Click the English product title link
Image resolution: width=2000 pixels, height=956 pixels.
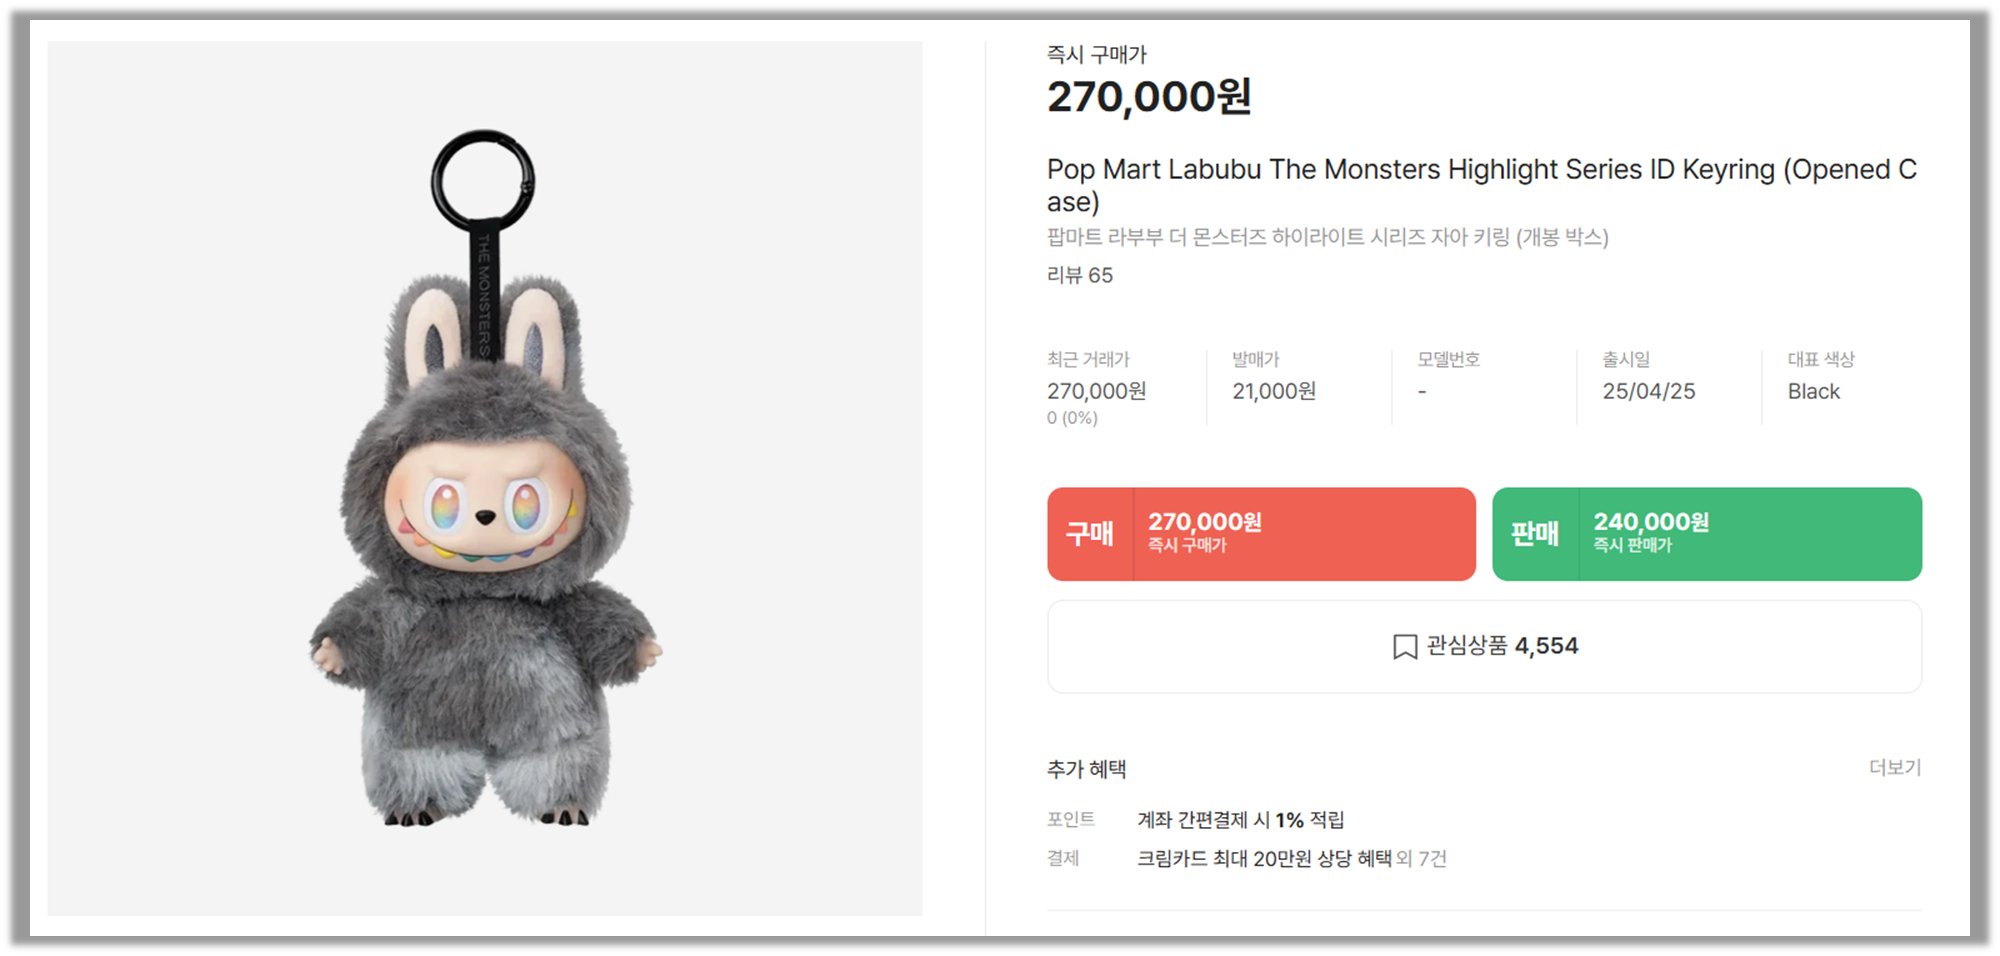1480,170
